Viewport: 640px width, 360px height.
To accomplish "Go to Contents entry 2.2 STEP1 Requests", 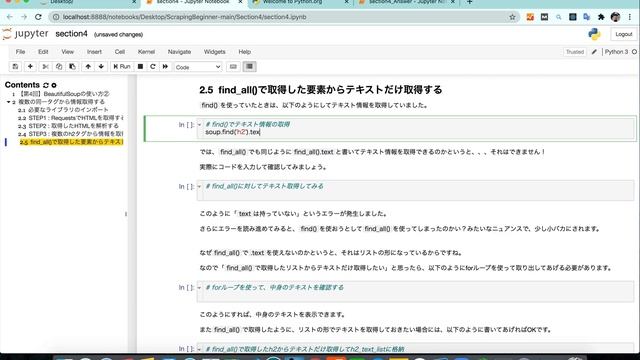I will click(76, 118).
